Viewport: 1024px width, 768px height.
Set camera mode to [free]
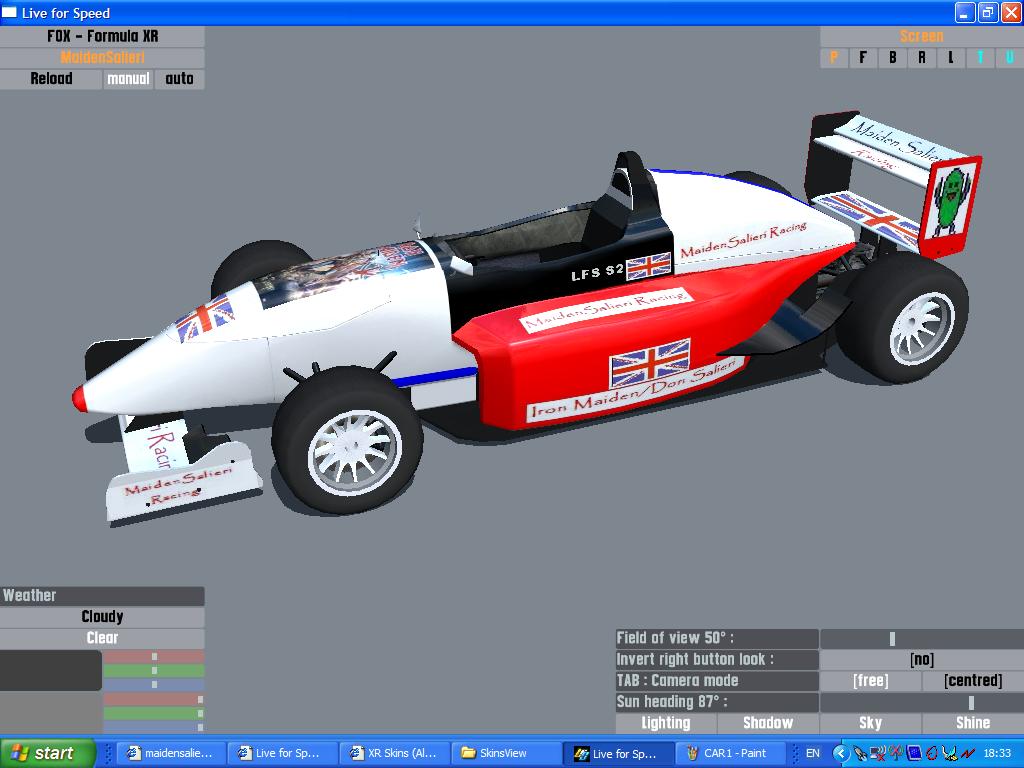click(x=871, y=681)
